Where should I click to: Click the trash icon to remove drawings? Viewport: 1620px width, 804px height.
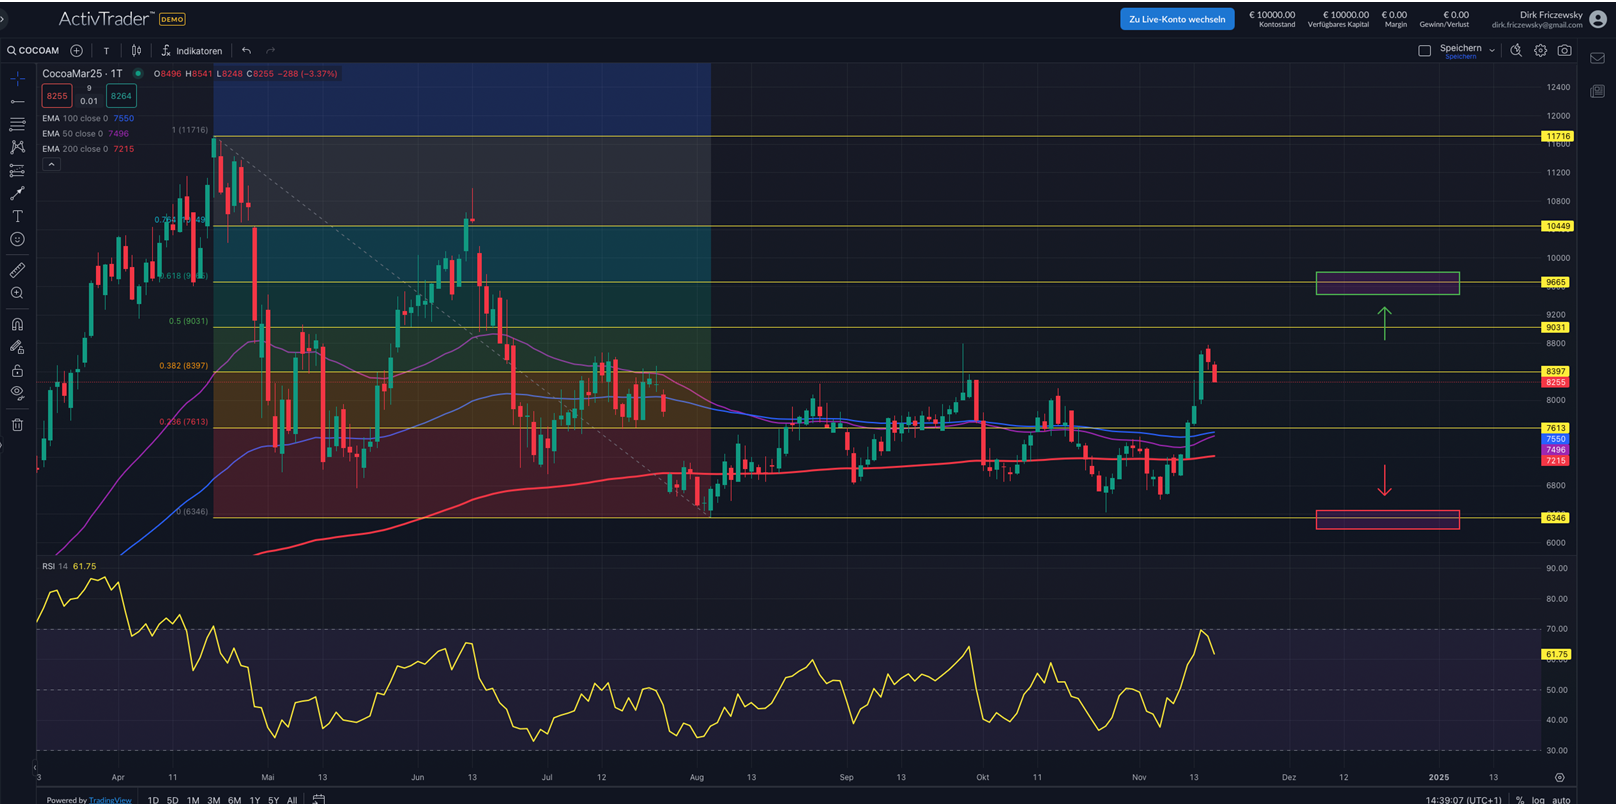pos(17,425)
